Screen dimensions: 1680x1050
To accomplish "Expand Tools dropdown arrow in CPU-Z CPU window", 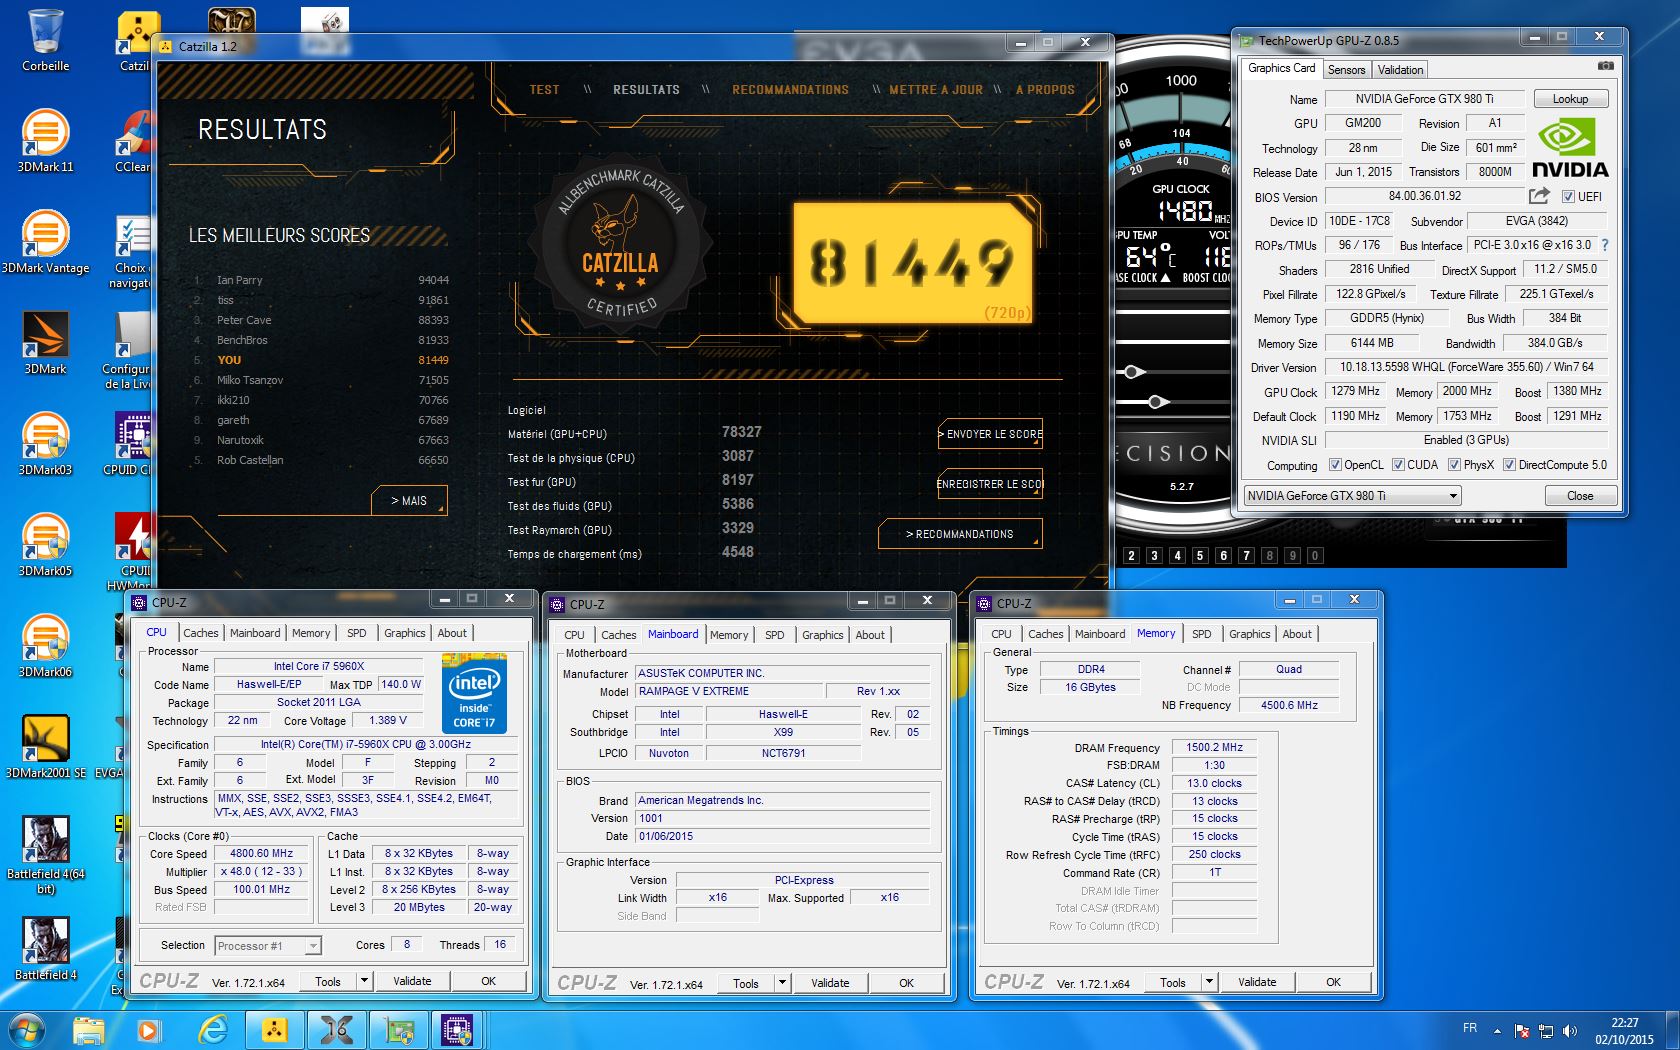I will [x=364, y=982].
